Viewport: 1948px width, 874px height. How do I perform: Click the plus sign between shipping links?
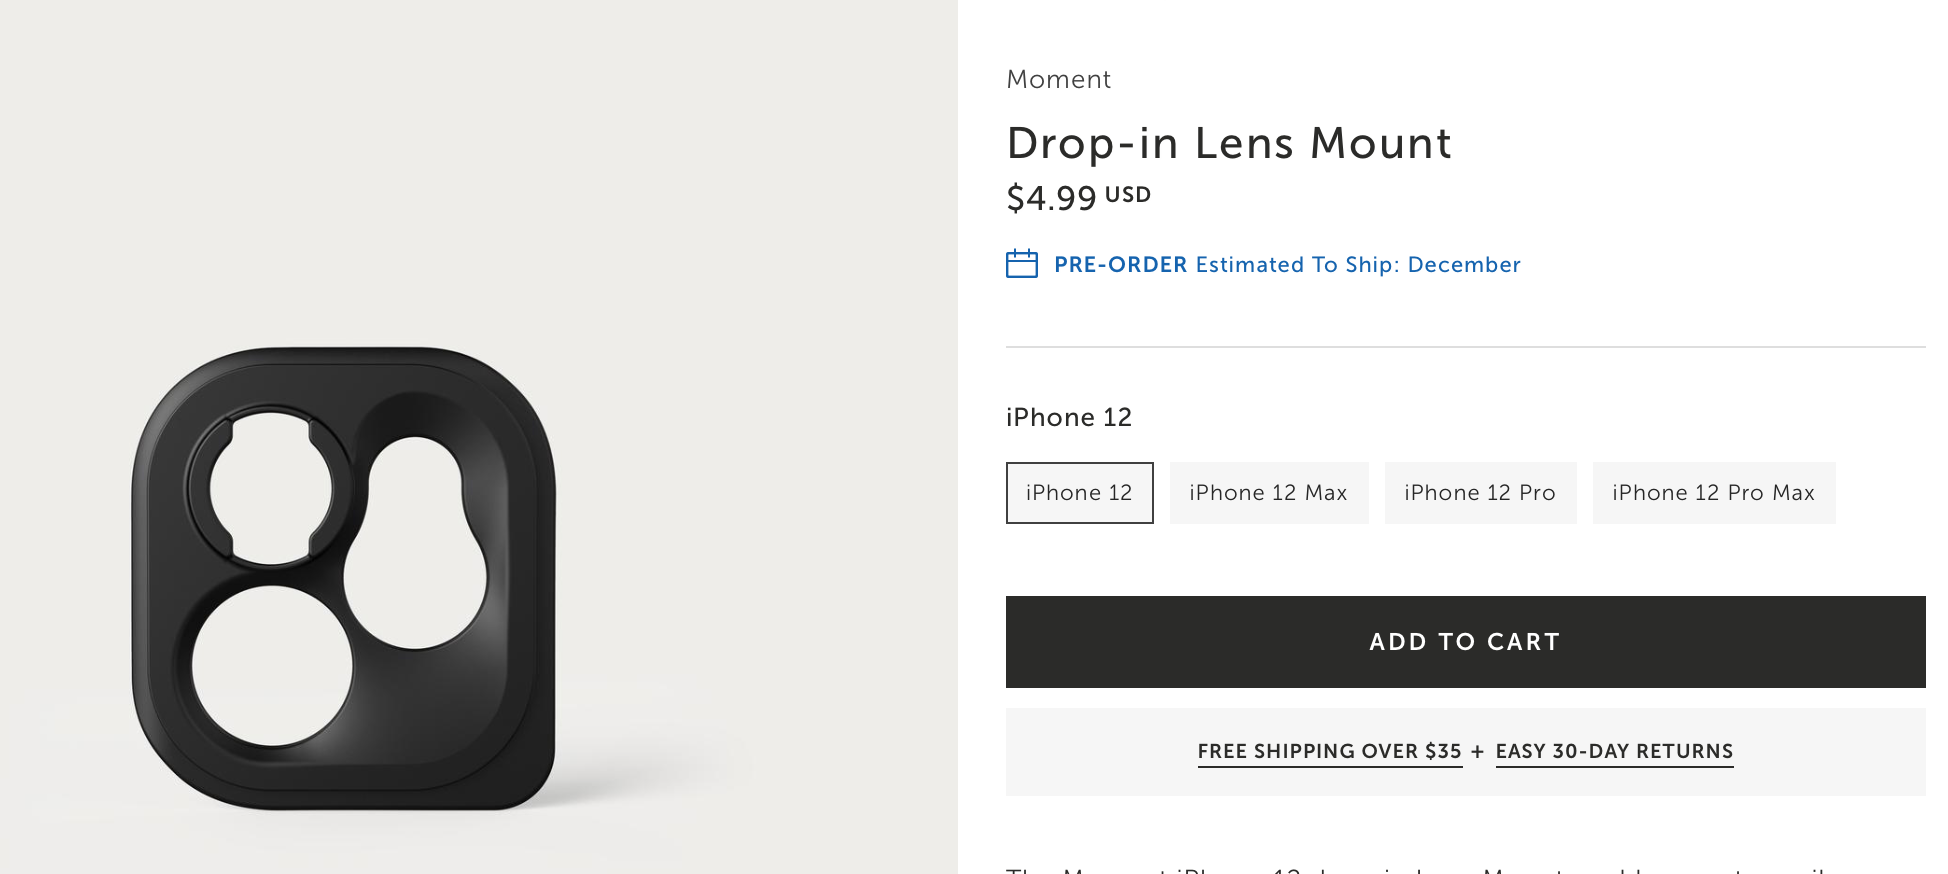click(1478, 752)
